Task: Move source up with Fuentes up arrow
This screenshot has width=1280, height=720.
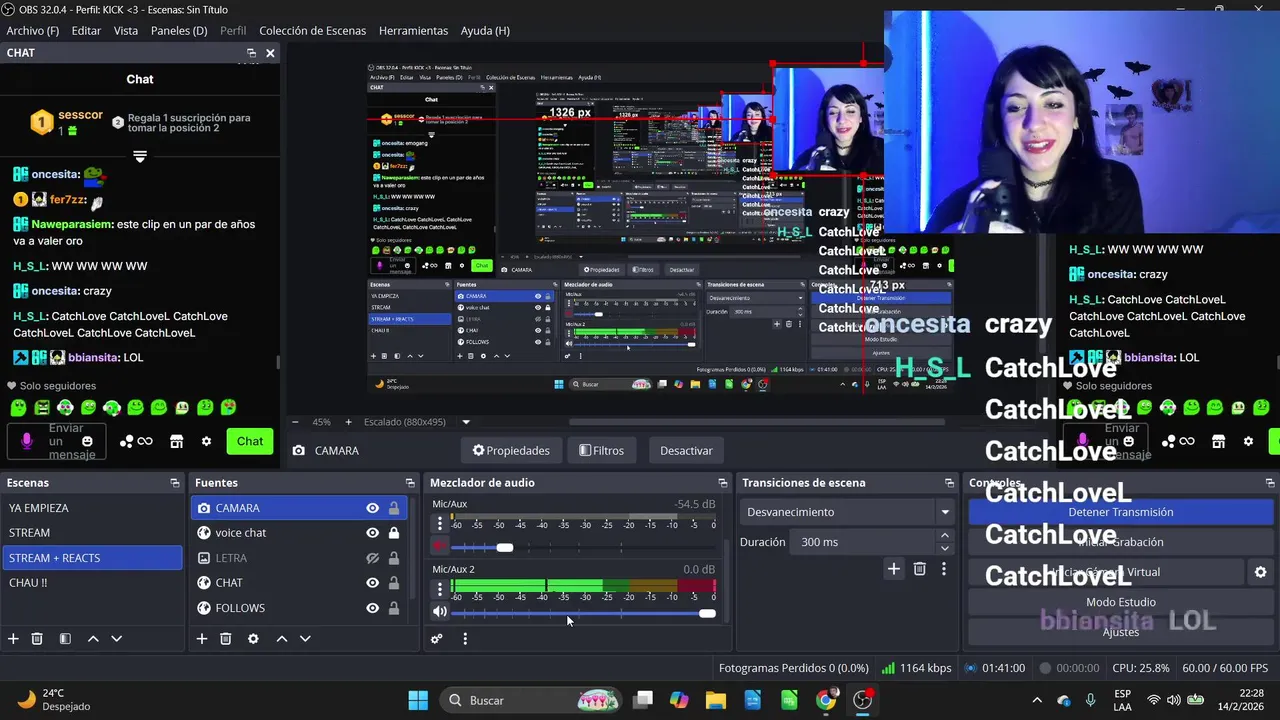Action: point(282,638)
